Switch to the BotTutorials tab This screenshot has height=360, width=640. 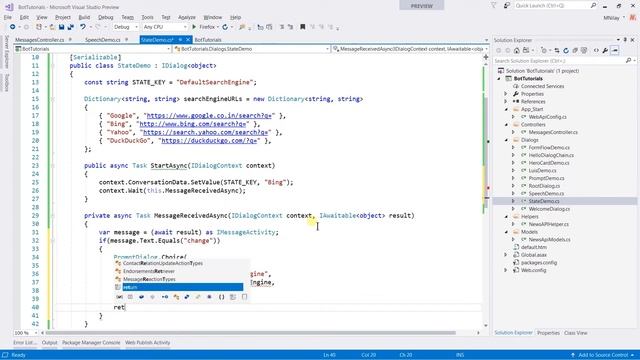[208, 40]
